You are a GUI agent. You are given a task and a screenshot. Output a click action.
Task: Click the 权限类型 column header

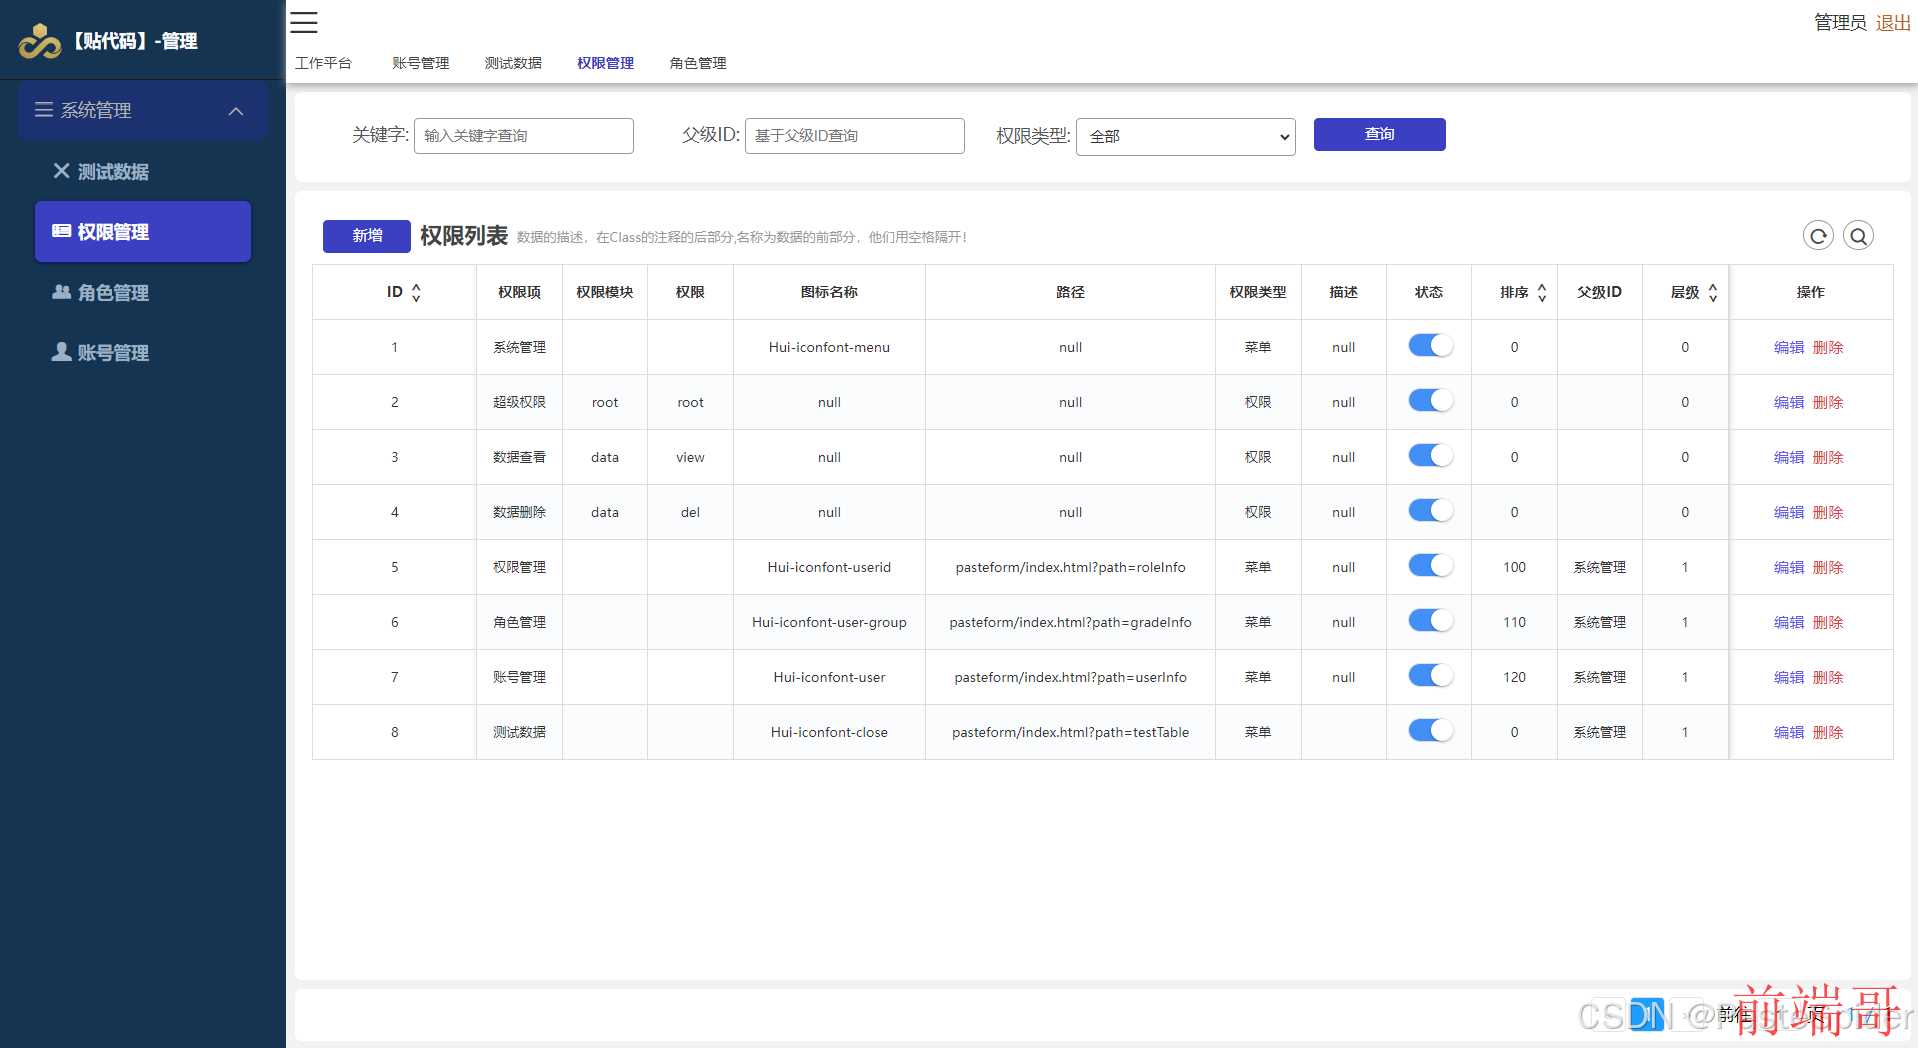click(x=1258, y=292)
